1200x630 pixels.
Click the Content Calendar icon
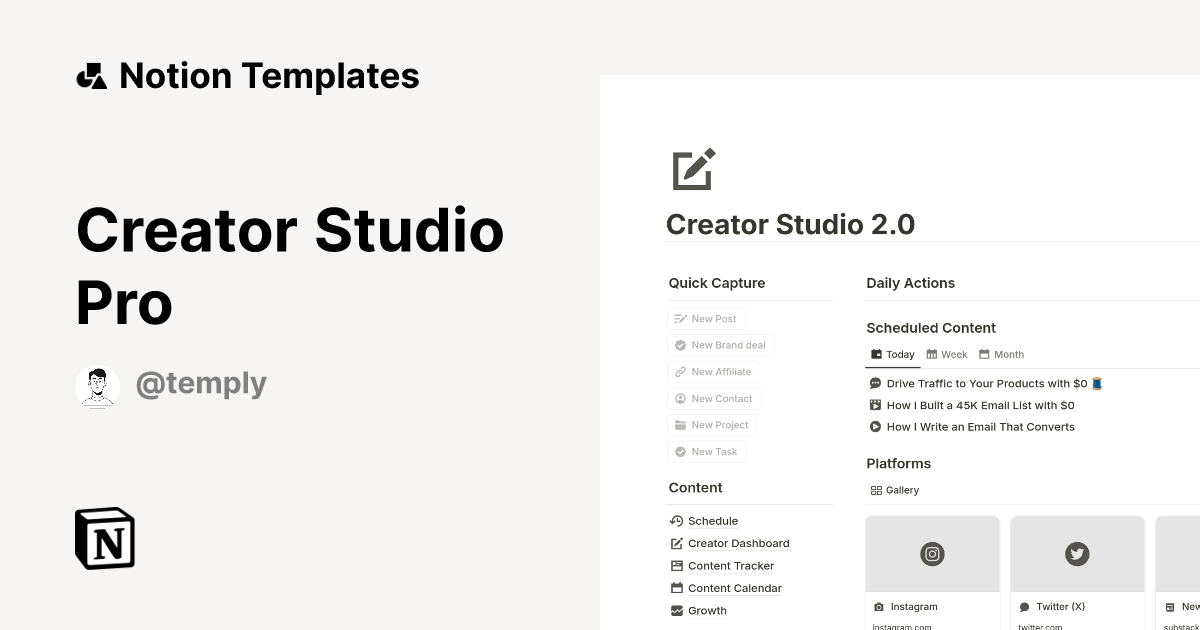676,588
